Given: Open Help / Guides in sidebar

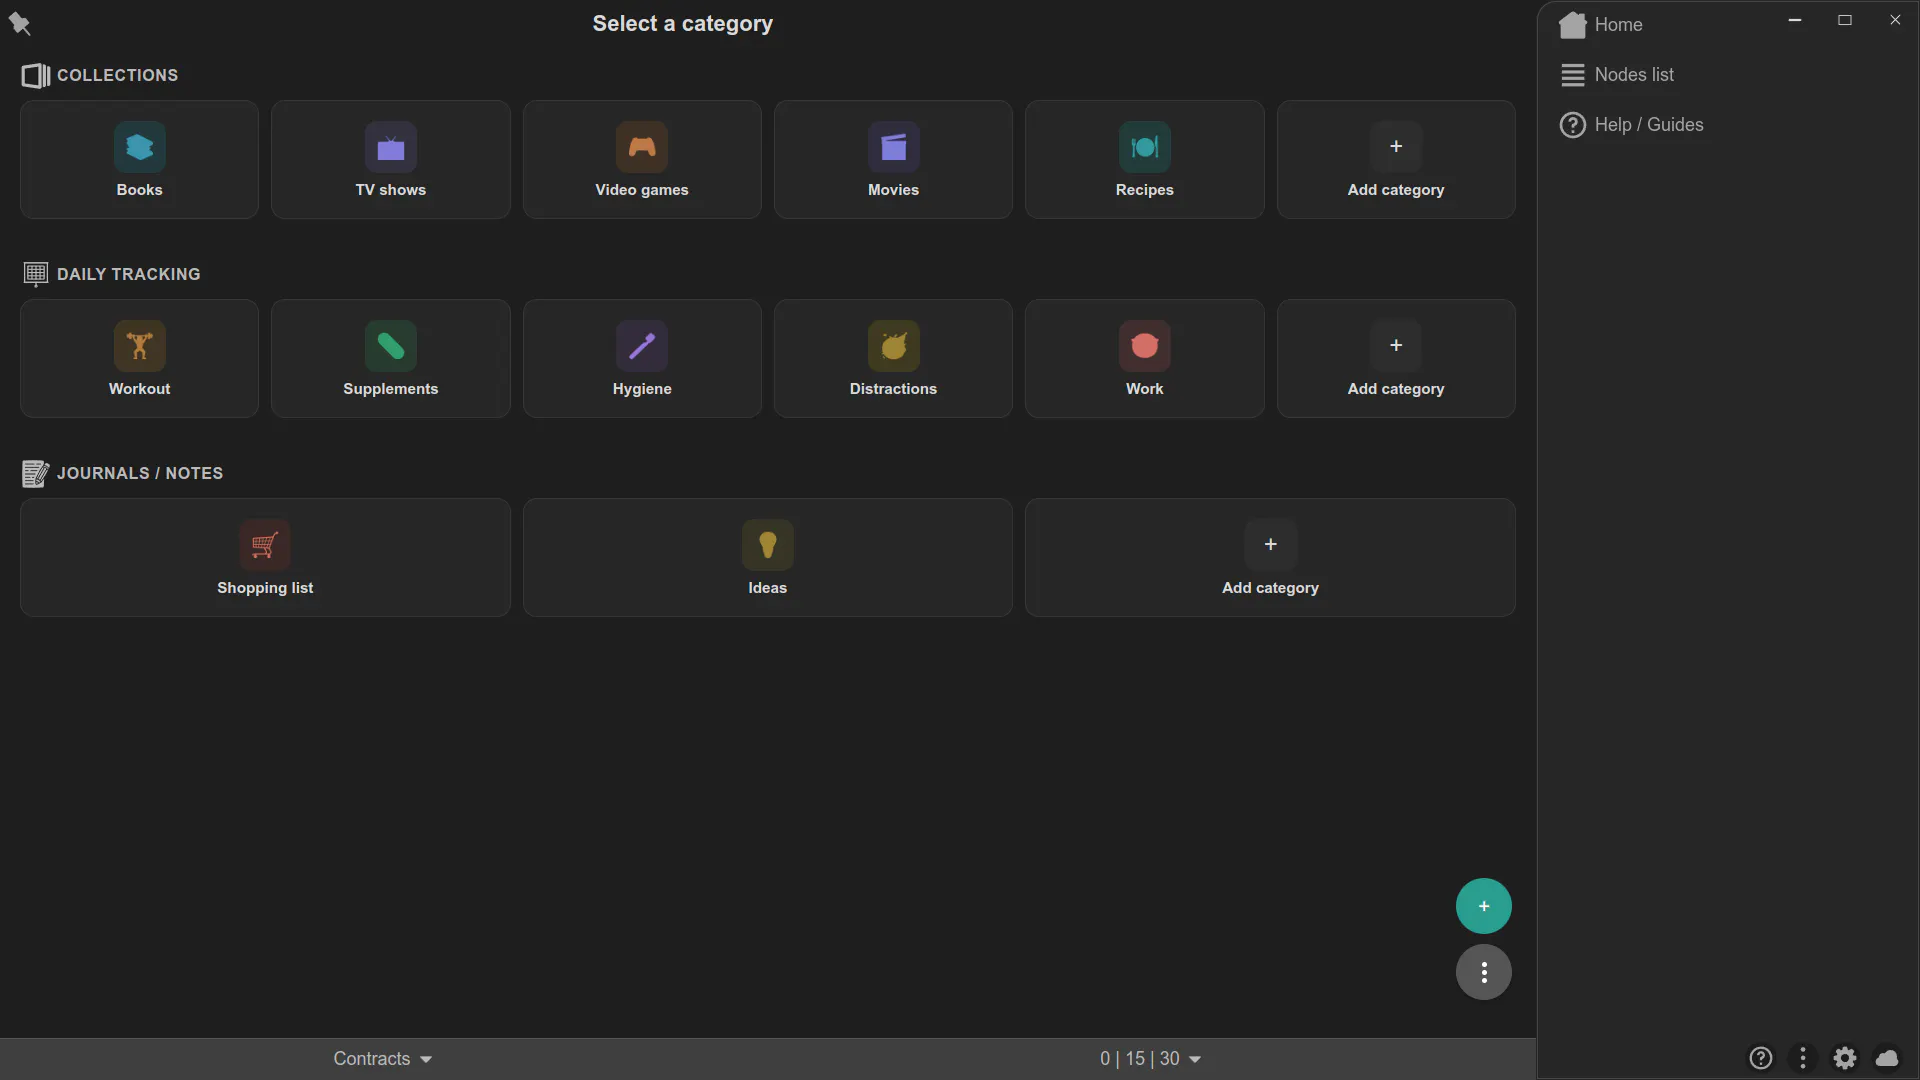Looking at the screenshot, I should pyautogui.click(x=1632, y=125).
